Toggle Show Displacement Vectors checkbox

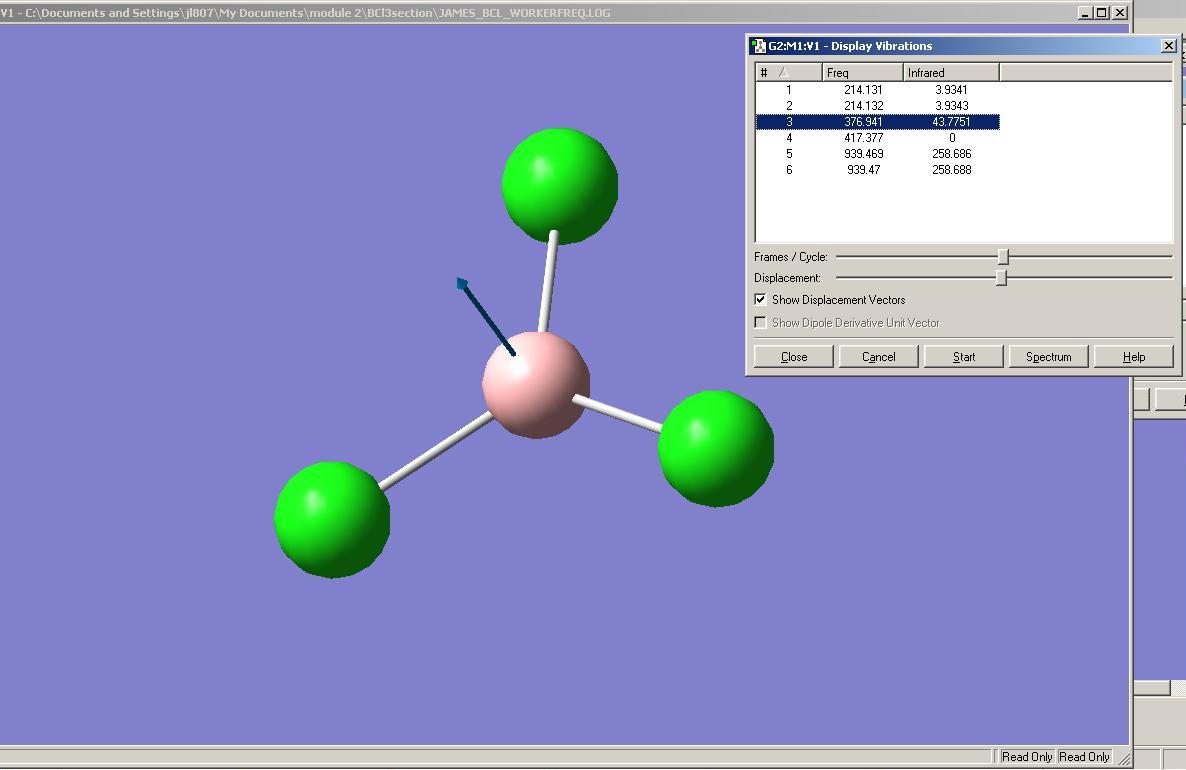click(x=760, y=300)
